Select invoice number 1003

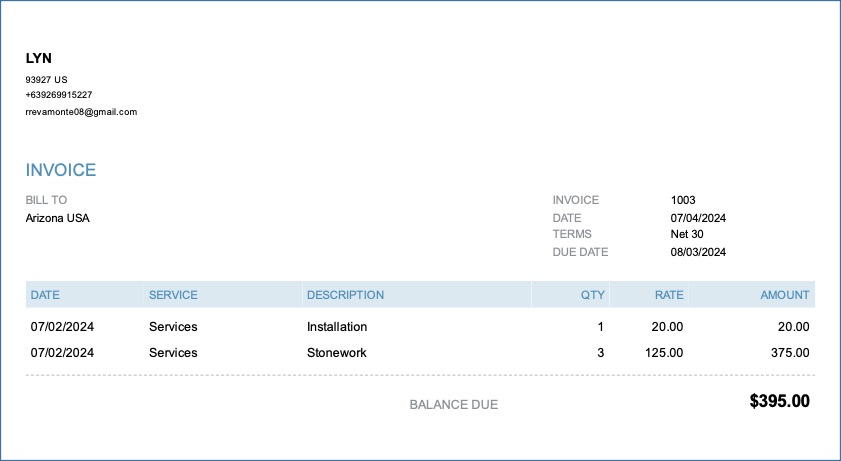pos(683,200)
